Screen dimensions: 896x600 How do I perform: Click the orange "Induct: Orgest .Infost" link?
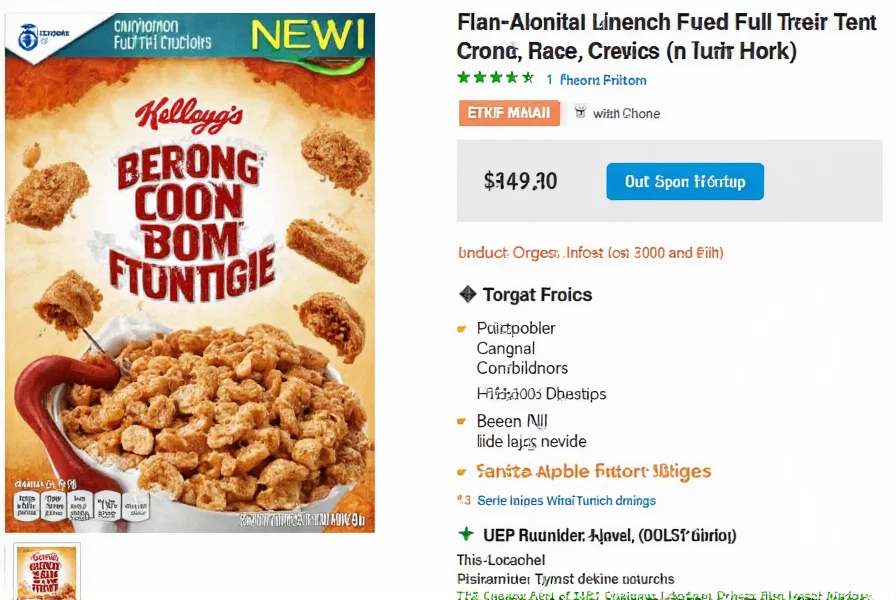[590, 253]
